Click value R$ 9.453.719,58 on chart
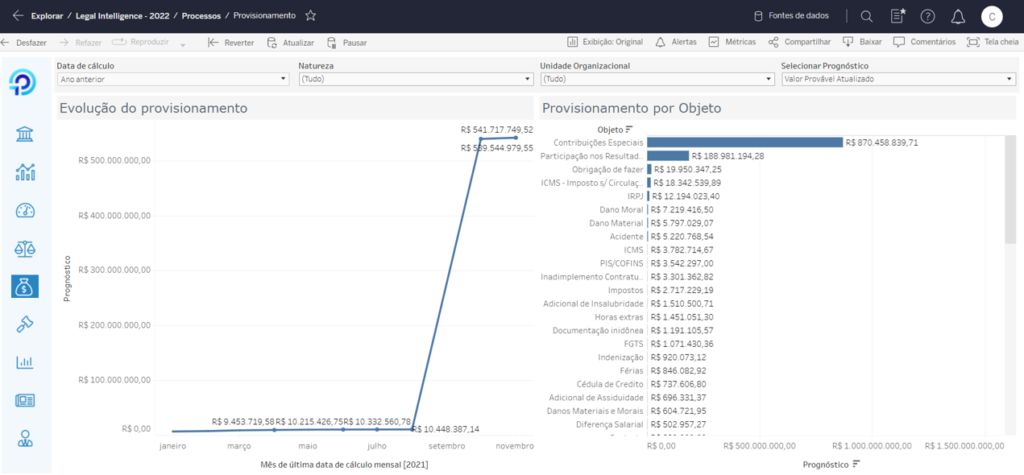Screen dimensions: 1024x475 pyautogui.click(x=243, y=422)
